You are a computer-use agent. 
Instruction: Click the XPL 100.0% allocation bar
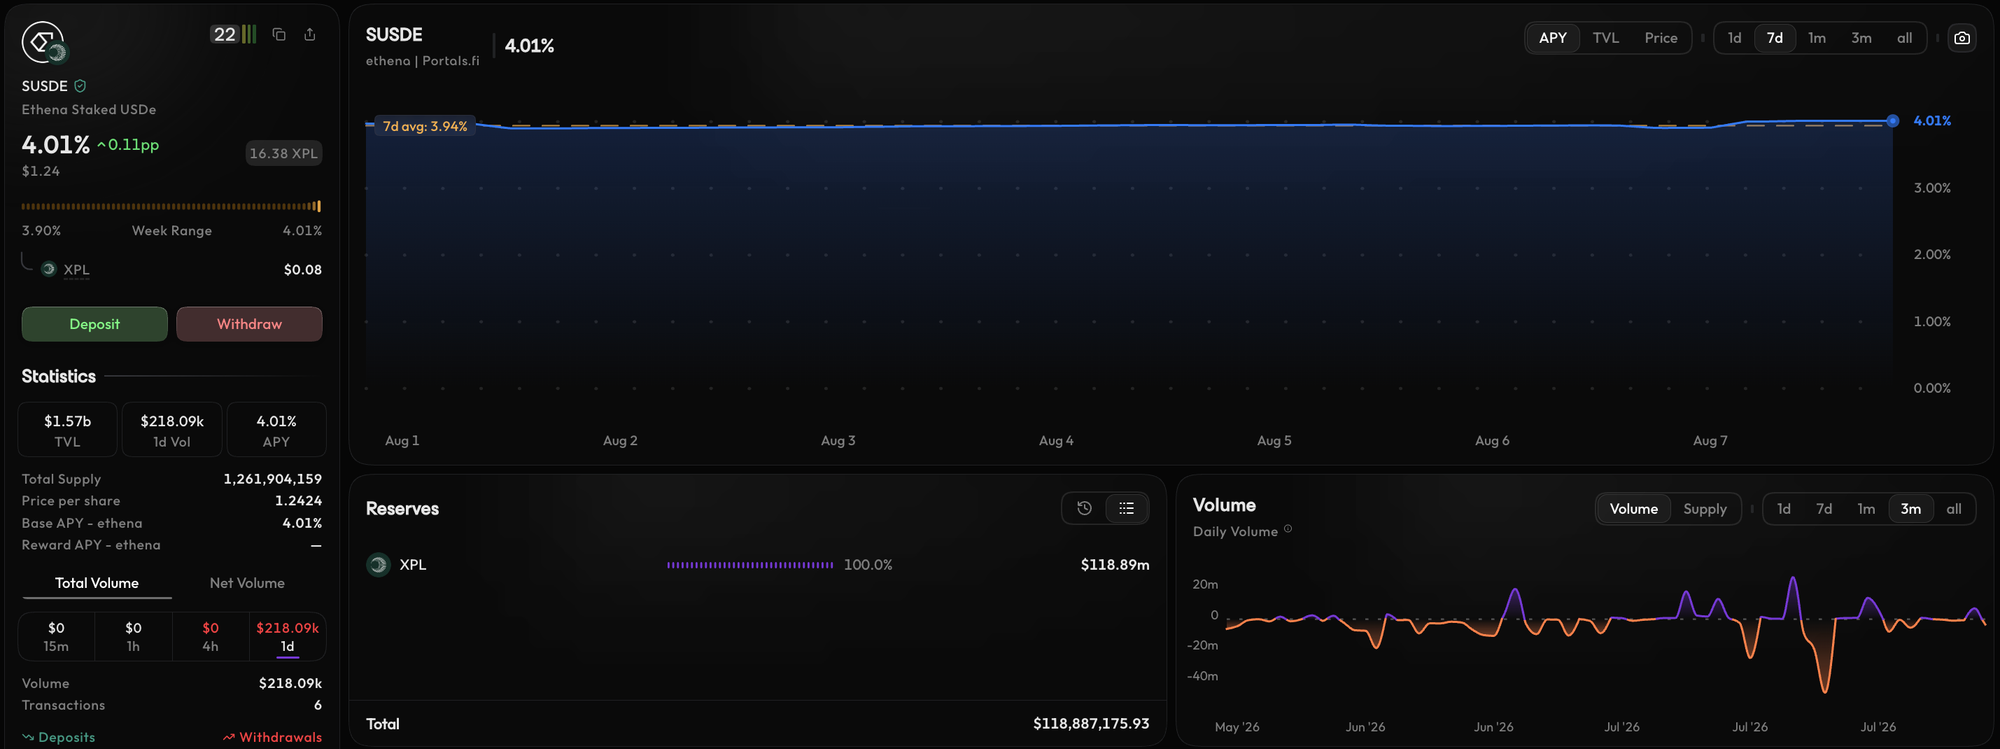coord(750,565)
